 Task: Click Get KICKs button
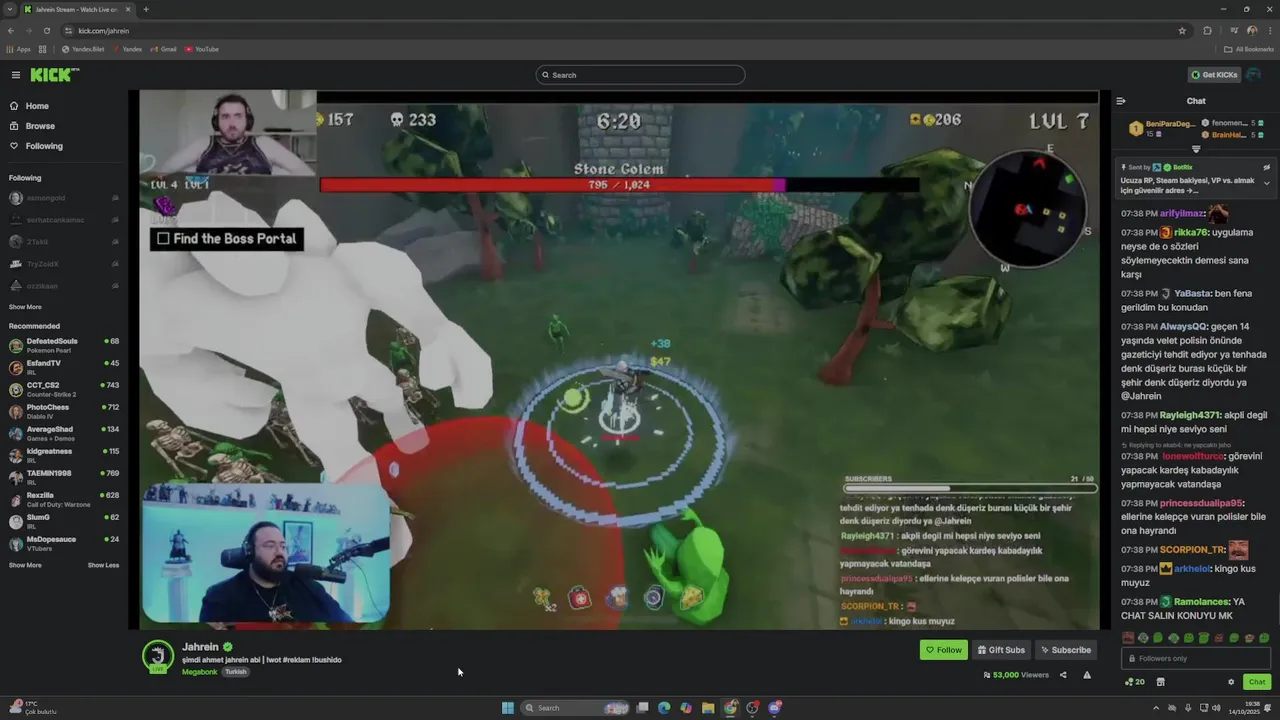click(1214, 75)
